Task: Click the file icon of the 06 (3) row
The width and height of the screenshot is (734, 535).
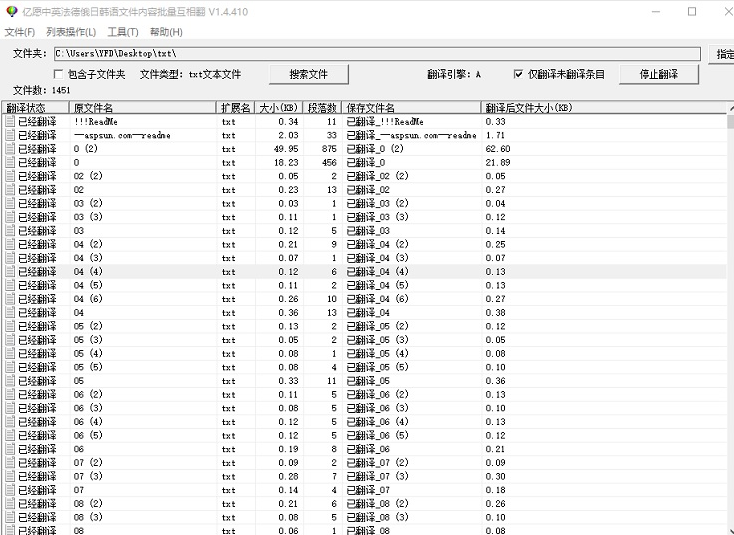Action: 10,408
